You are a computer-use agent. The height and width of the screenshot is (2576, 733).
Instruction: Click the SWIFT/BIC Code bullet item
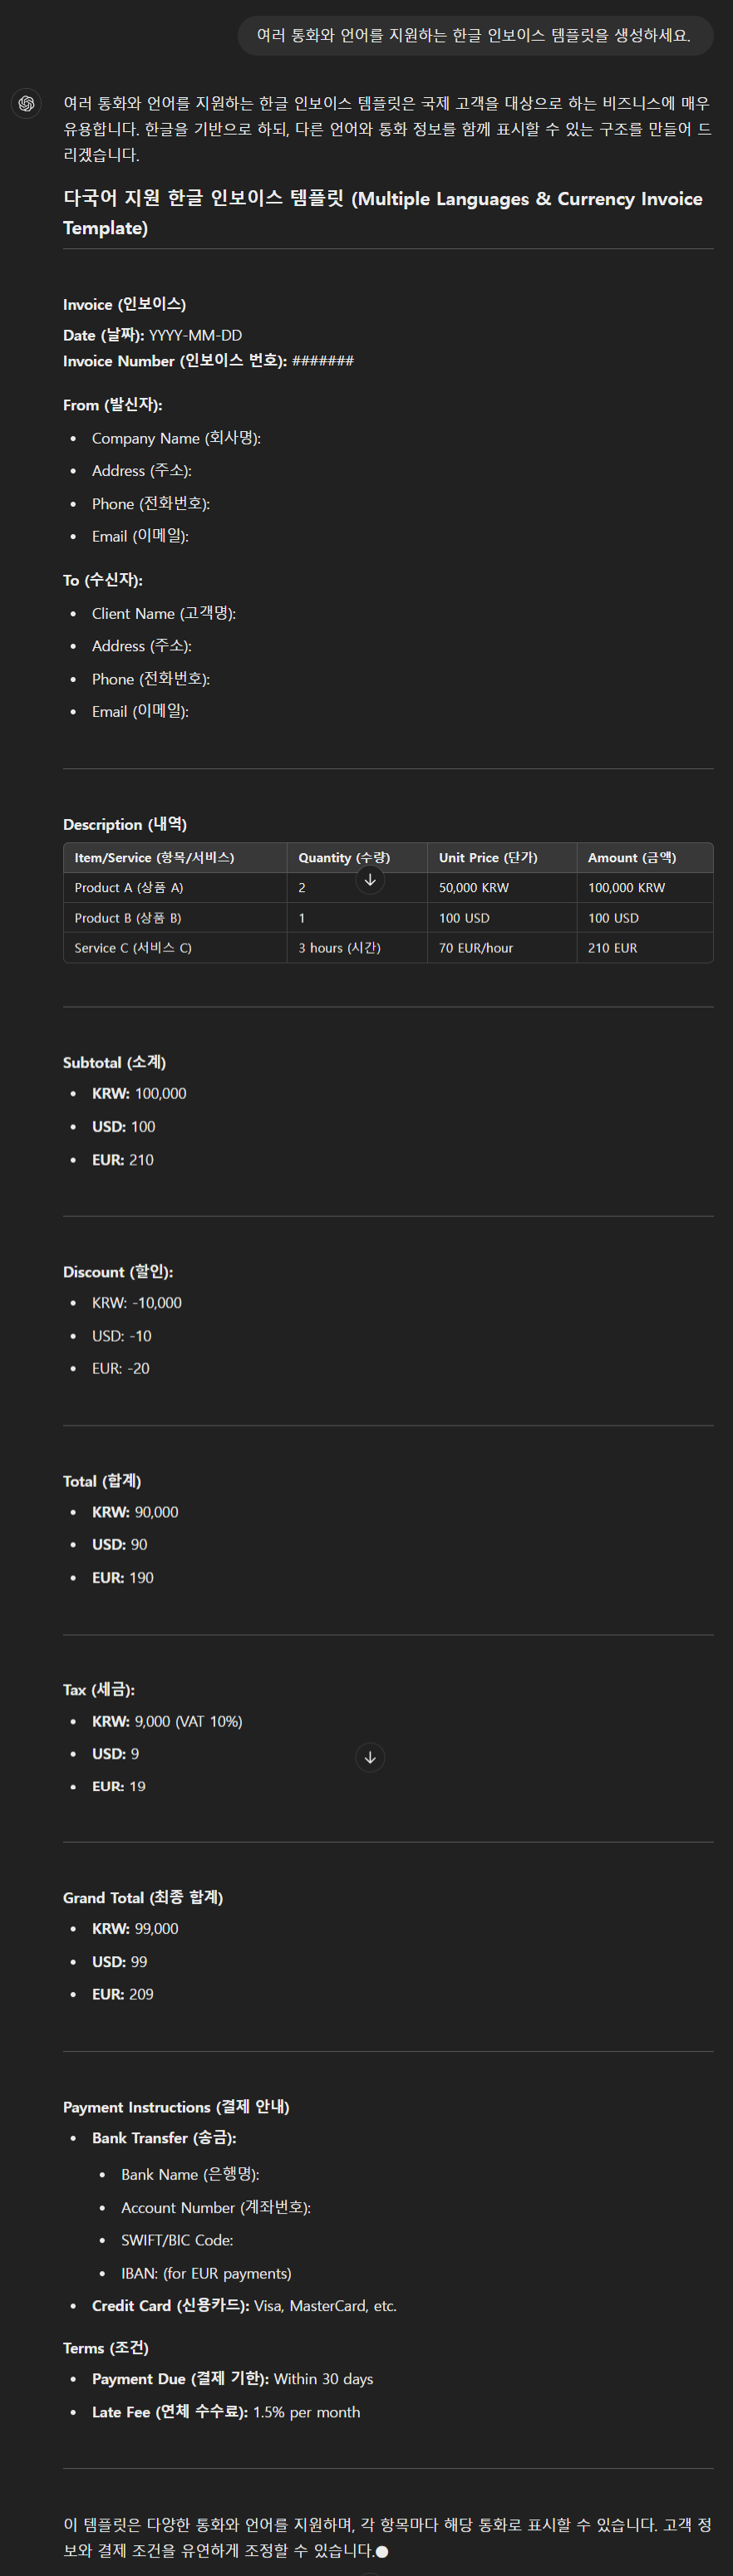coord(177,2240)
